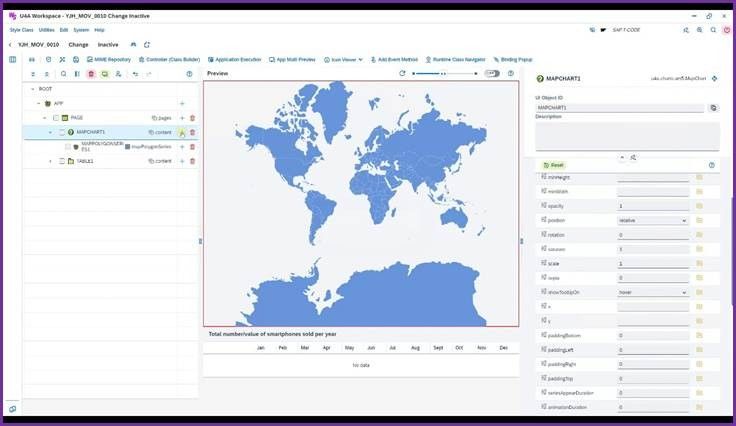Open the Help menu
The width and height of the screenshot is (736, 426).
(x=99, y=30)
